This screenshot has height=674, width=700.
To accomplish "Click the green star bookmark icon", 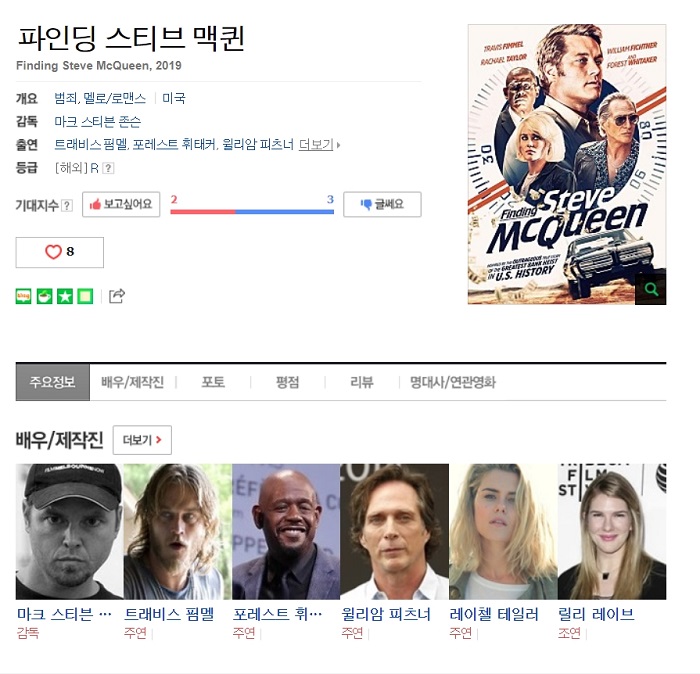I will point(65,296).
